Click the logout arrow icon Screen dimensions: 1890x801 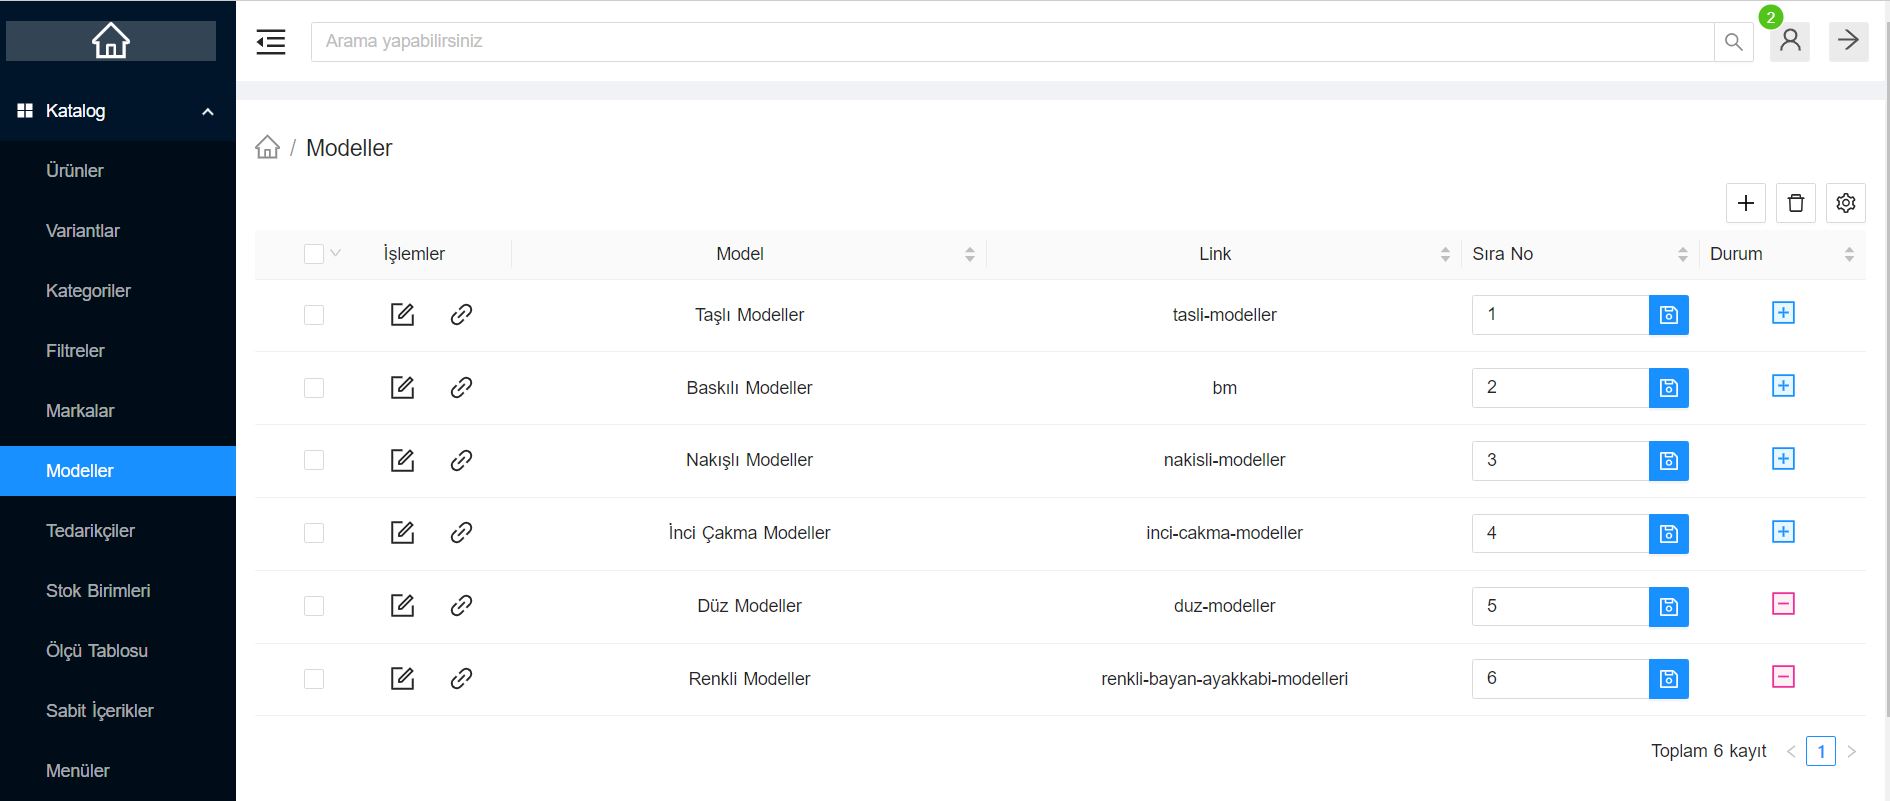[x=1849, y=42]
